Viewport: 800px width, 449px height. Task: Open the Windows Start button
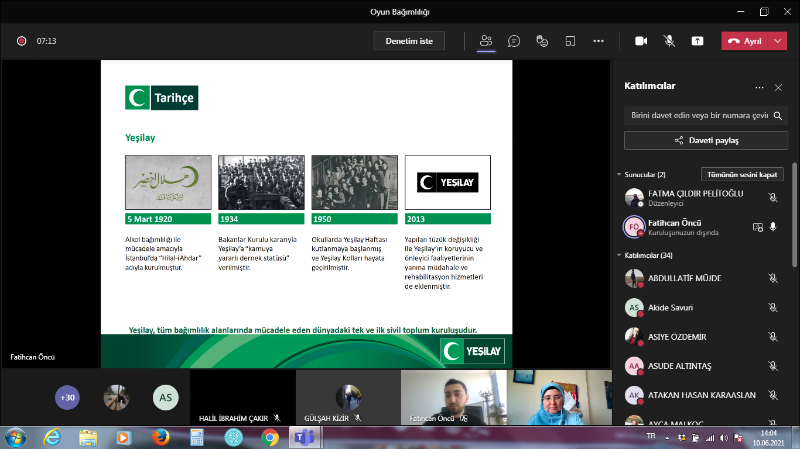15,438
